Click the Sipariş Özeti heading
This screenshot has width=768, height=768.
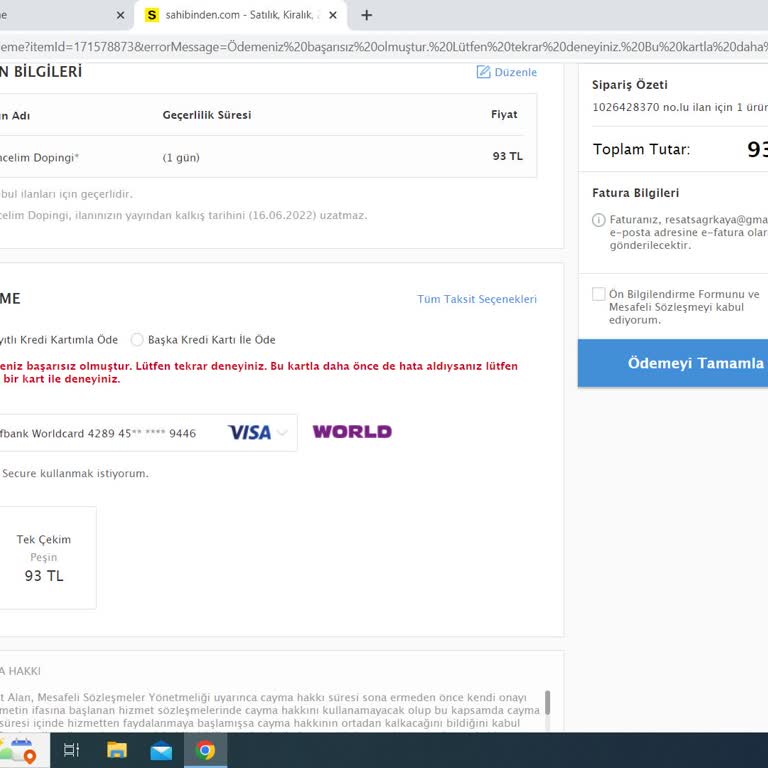629,85
